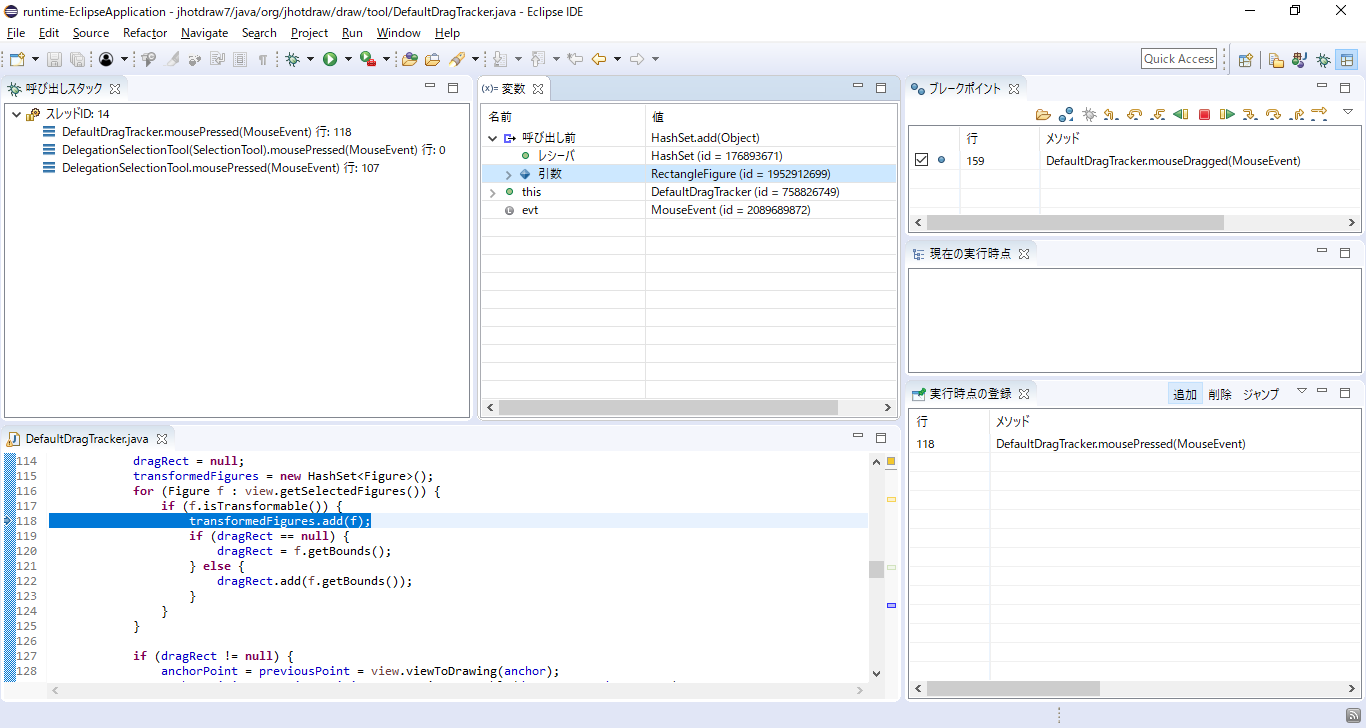Viewport: 1366px width, 728px height.
Task: Click the DefaultDragTracker.mouseDragged(MouseEvent) breakpoint entry
Action: pos(1173,160)
